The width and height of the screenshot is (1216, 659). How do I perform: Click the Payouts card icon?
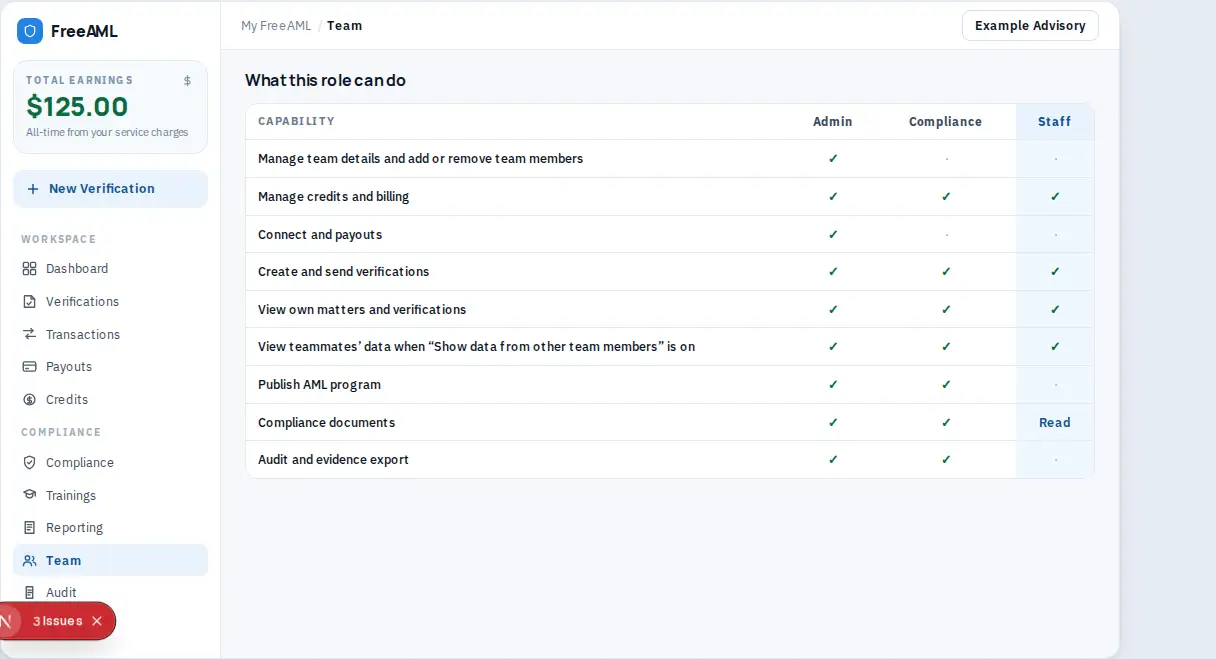29,367
